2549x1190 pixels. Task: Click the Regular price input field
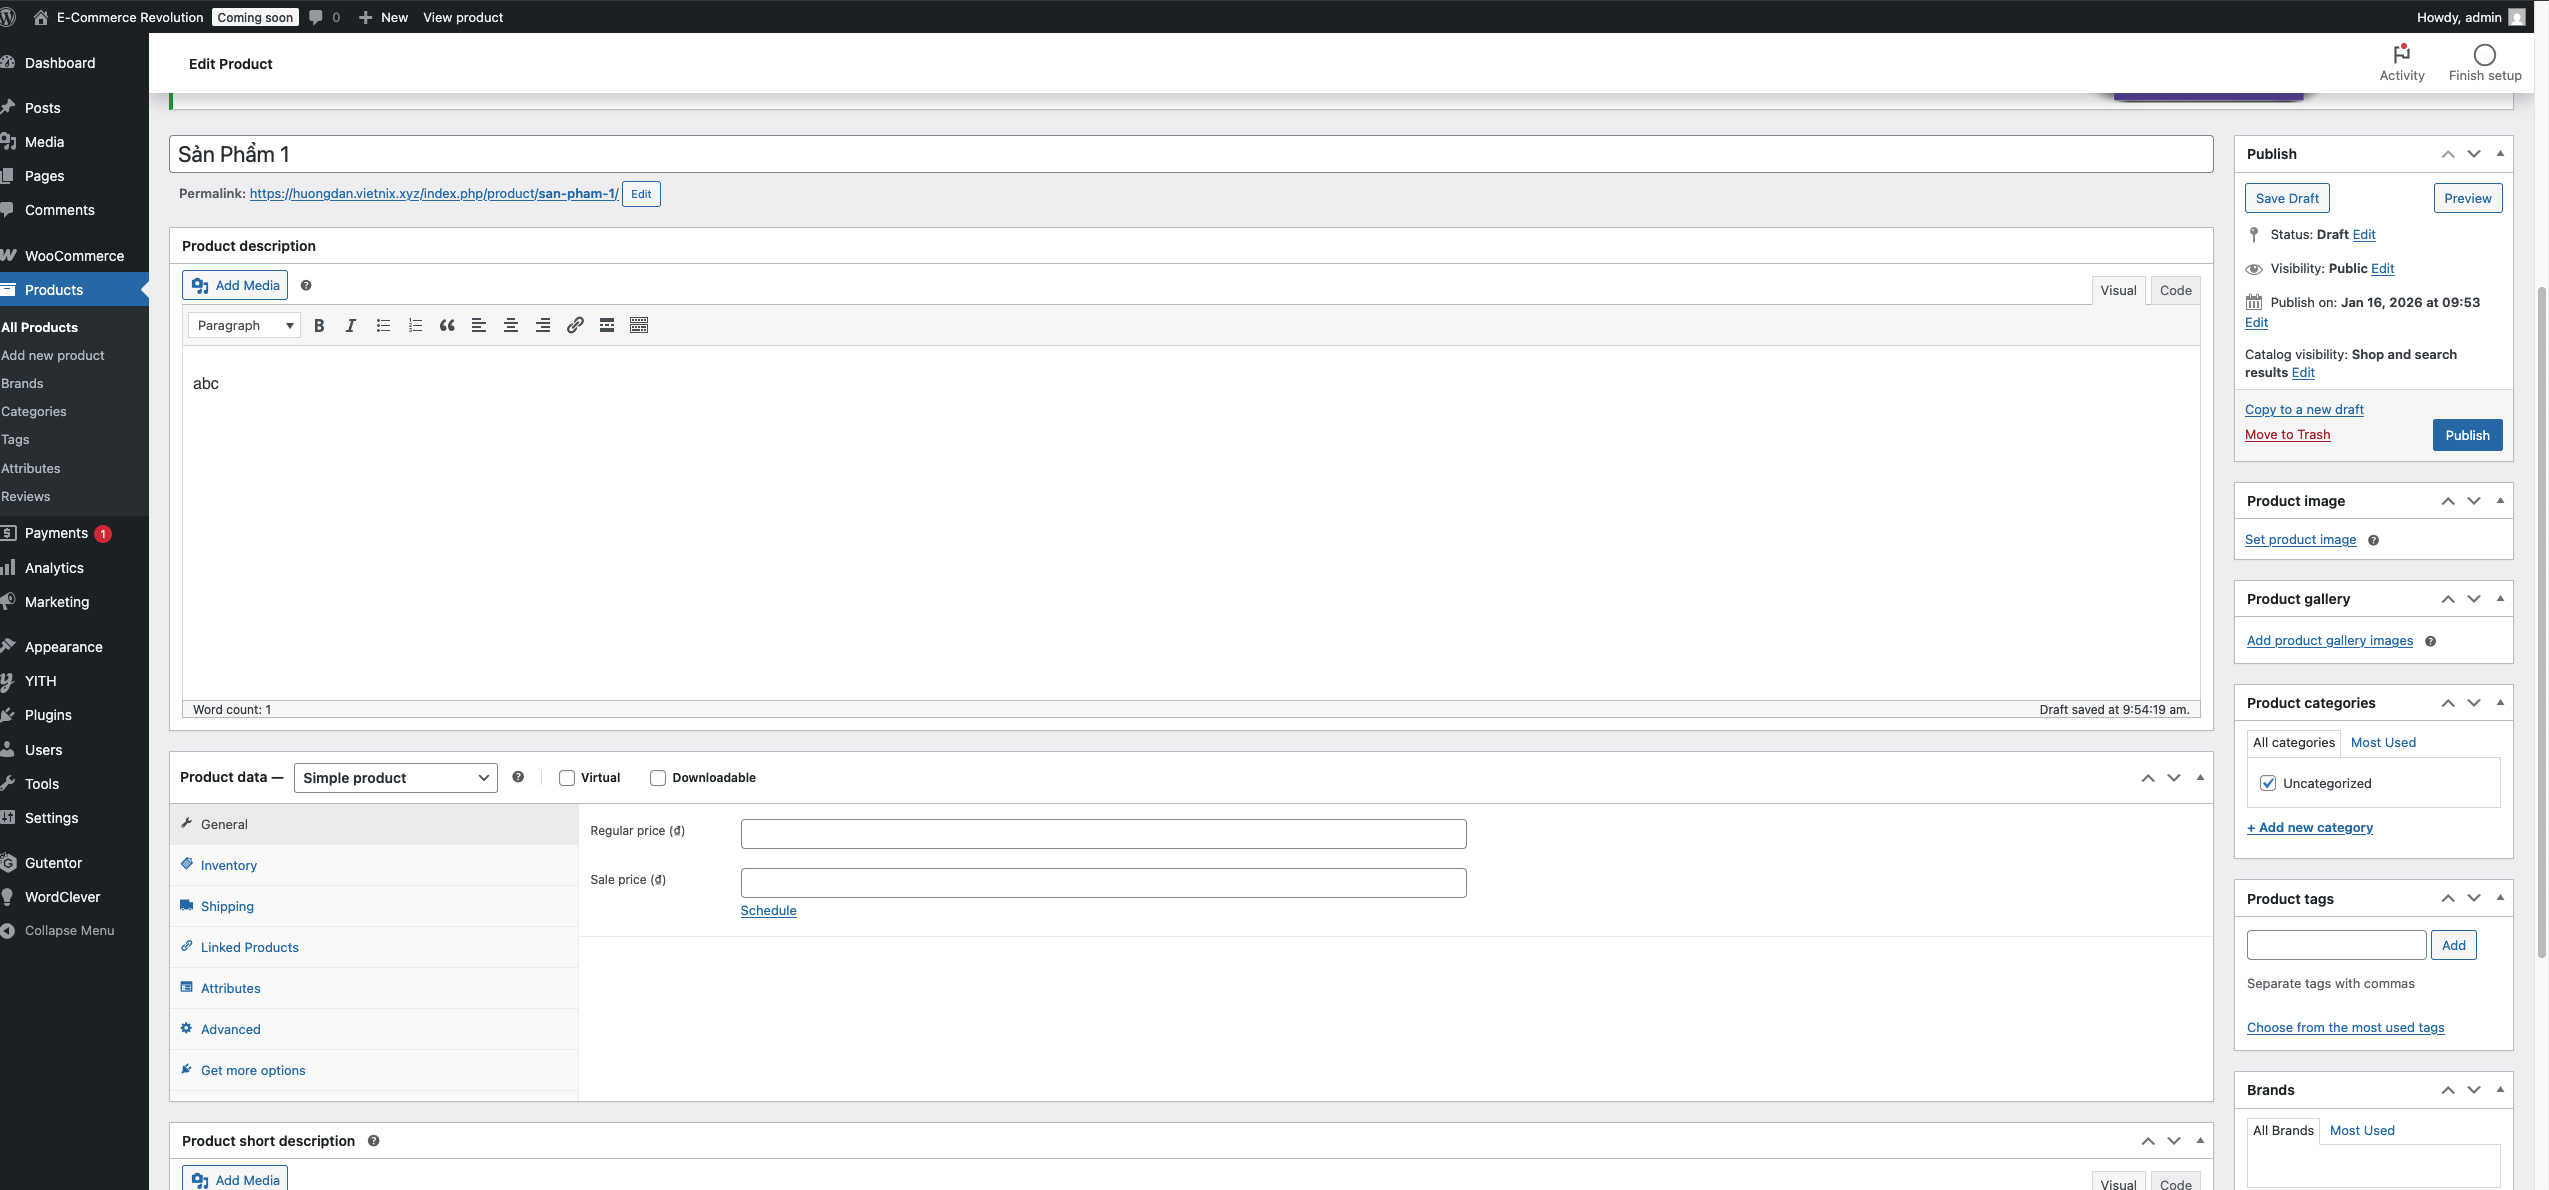tap(1103, 834)
